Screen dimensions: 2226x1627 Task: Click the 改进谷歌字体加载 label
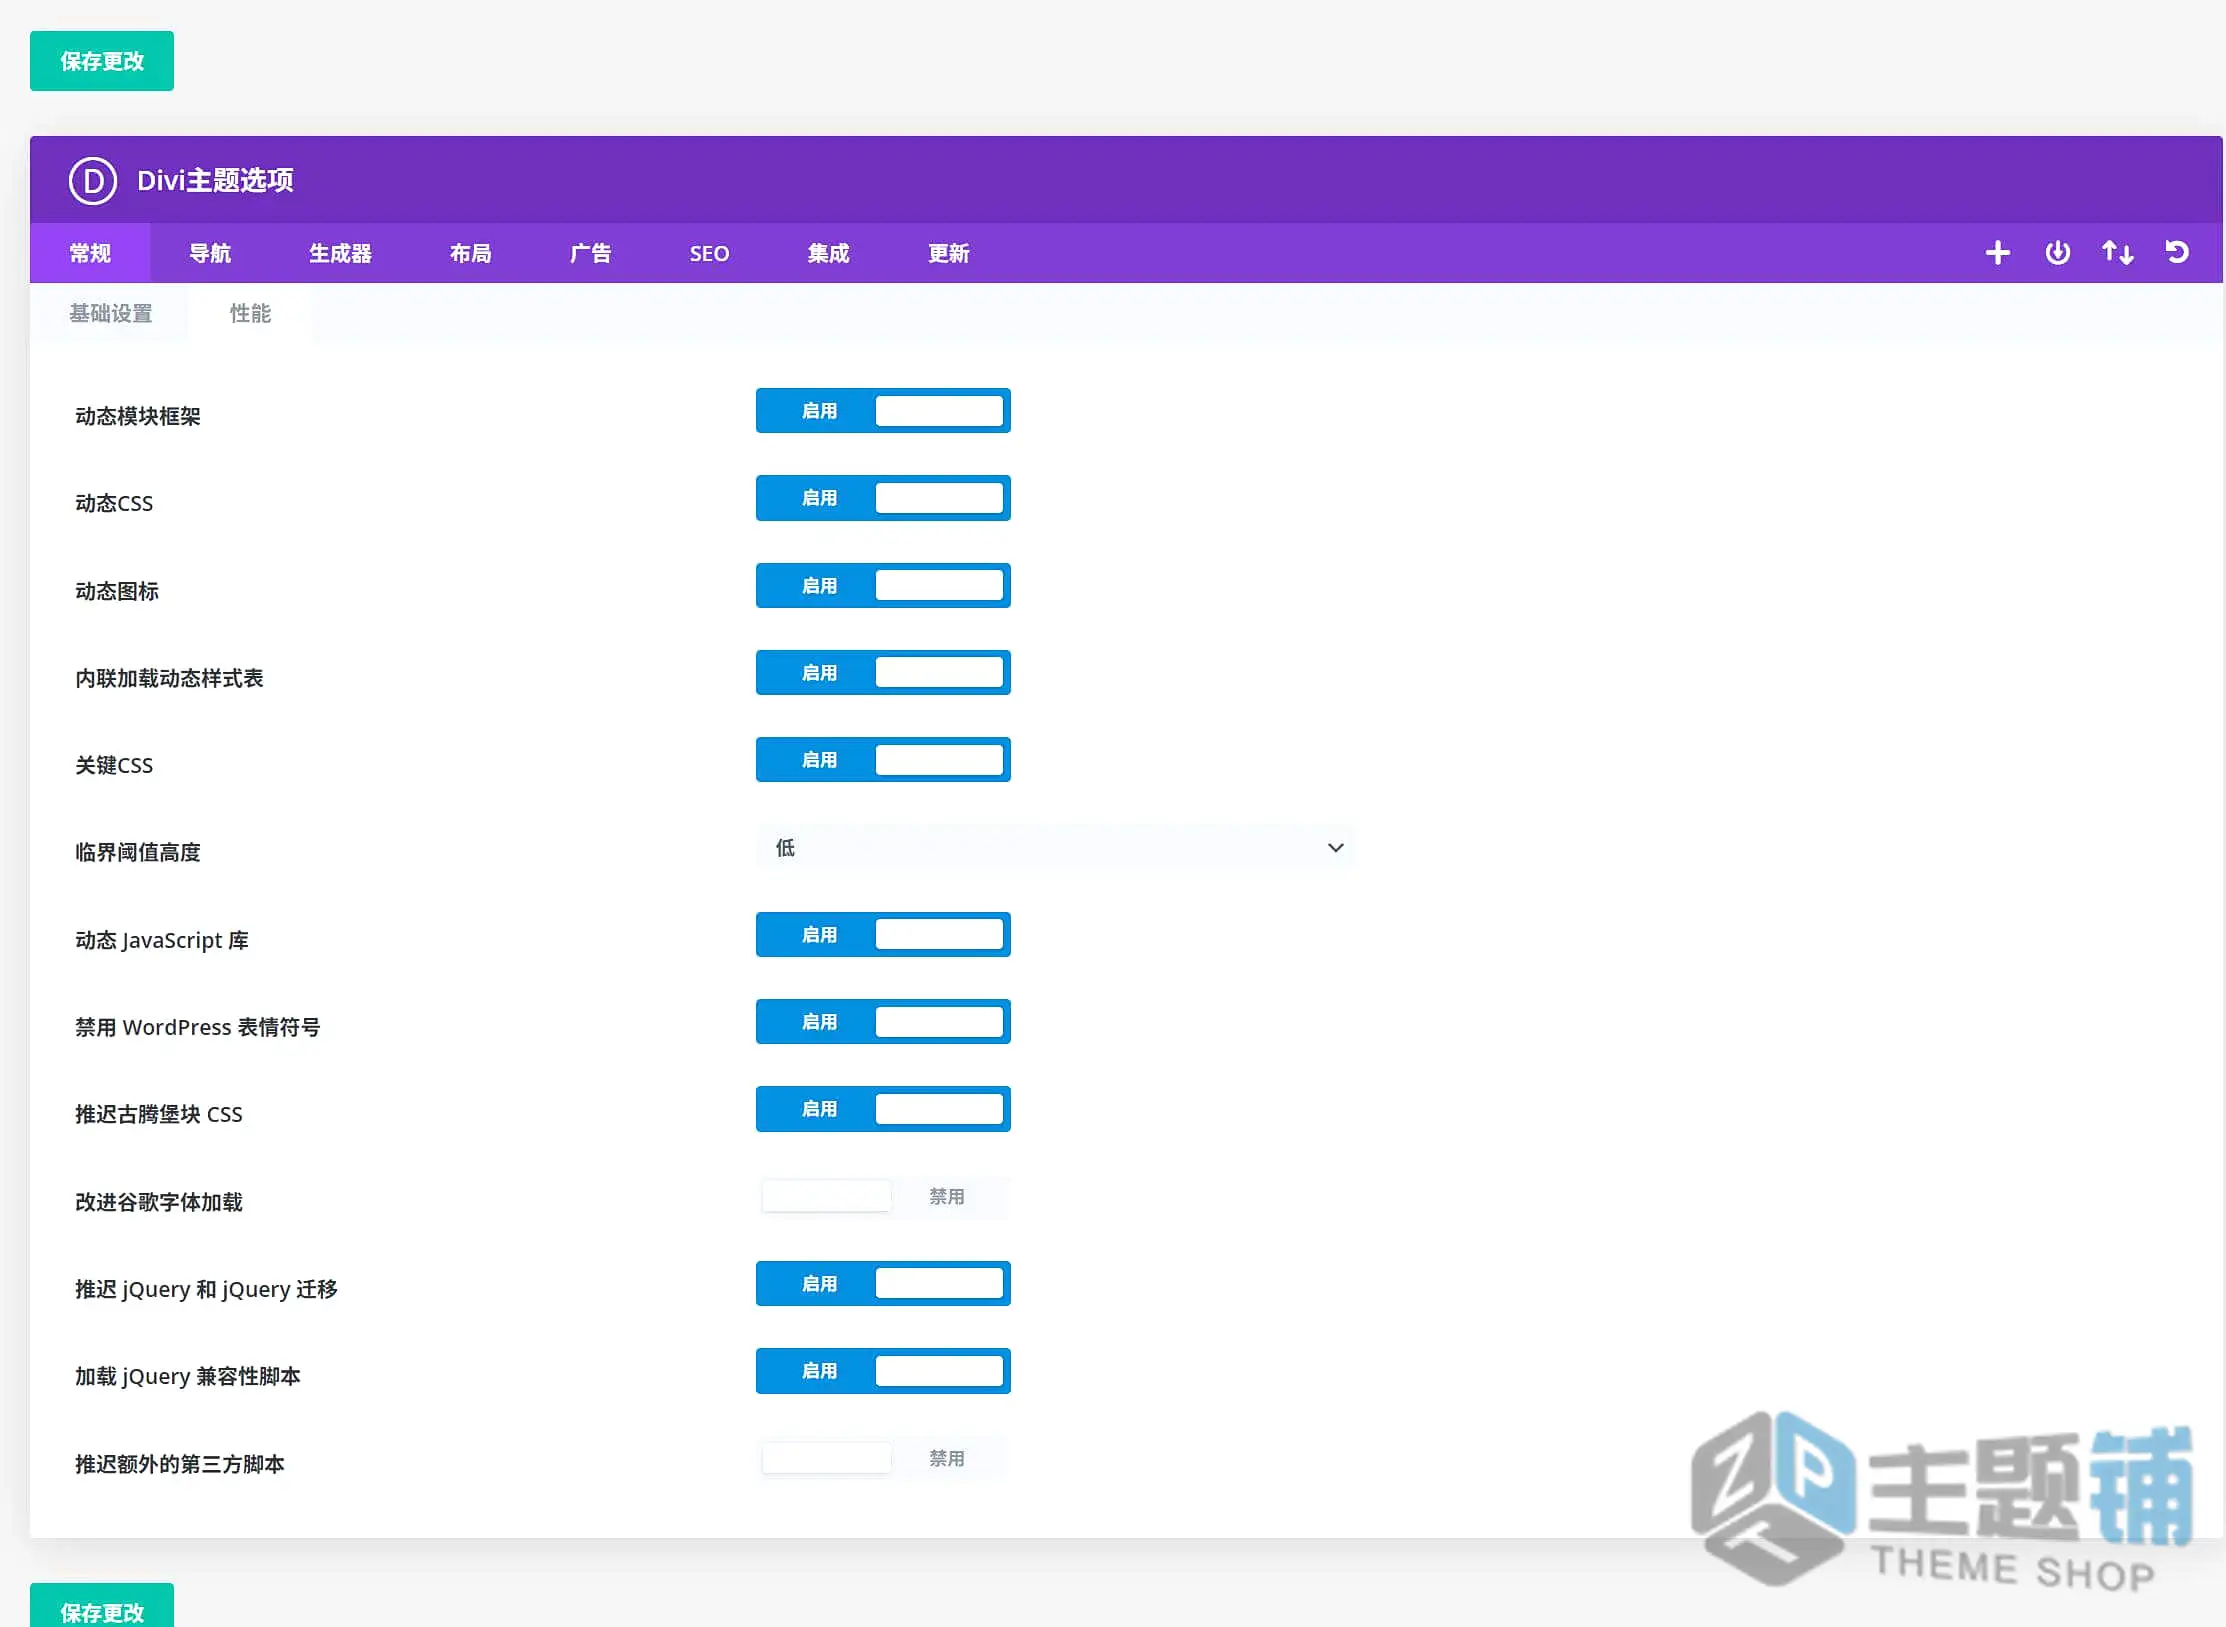pyautogui.click(x=159, y=1202)
